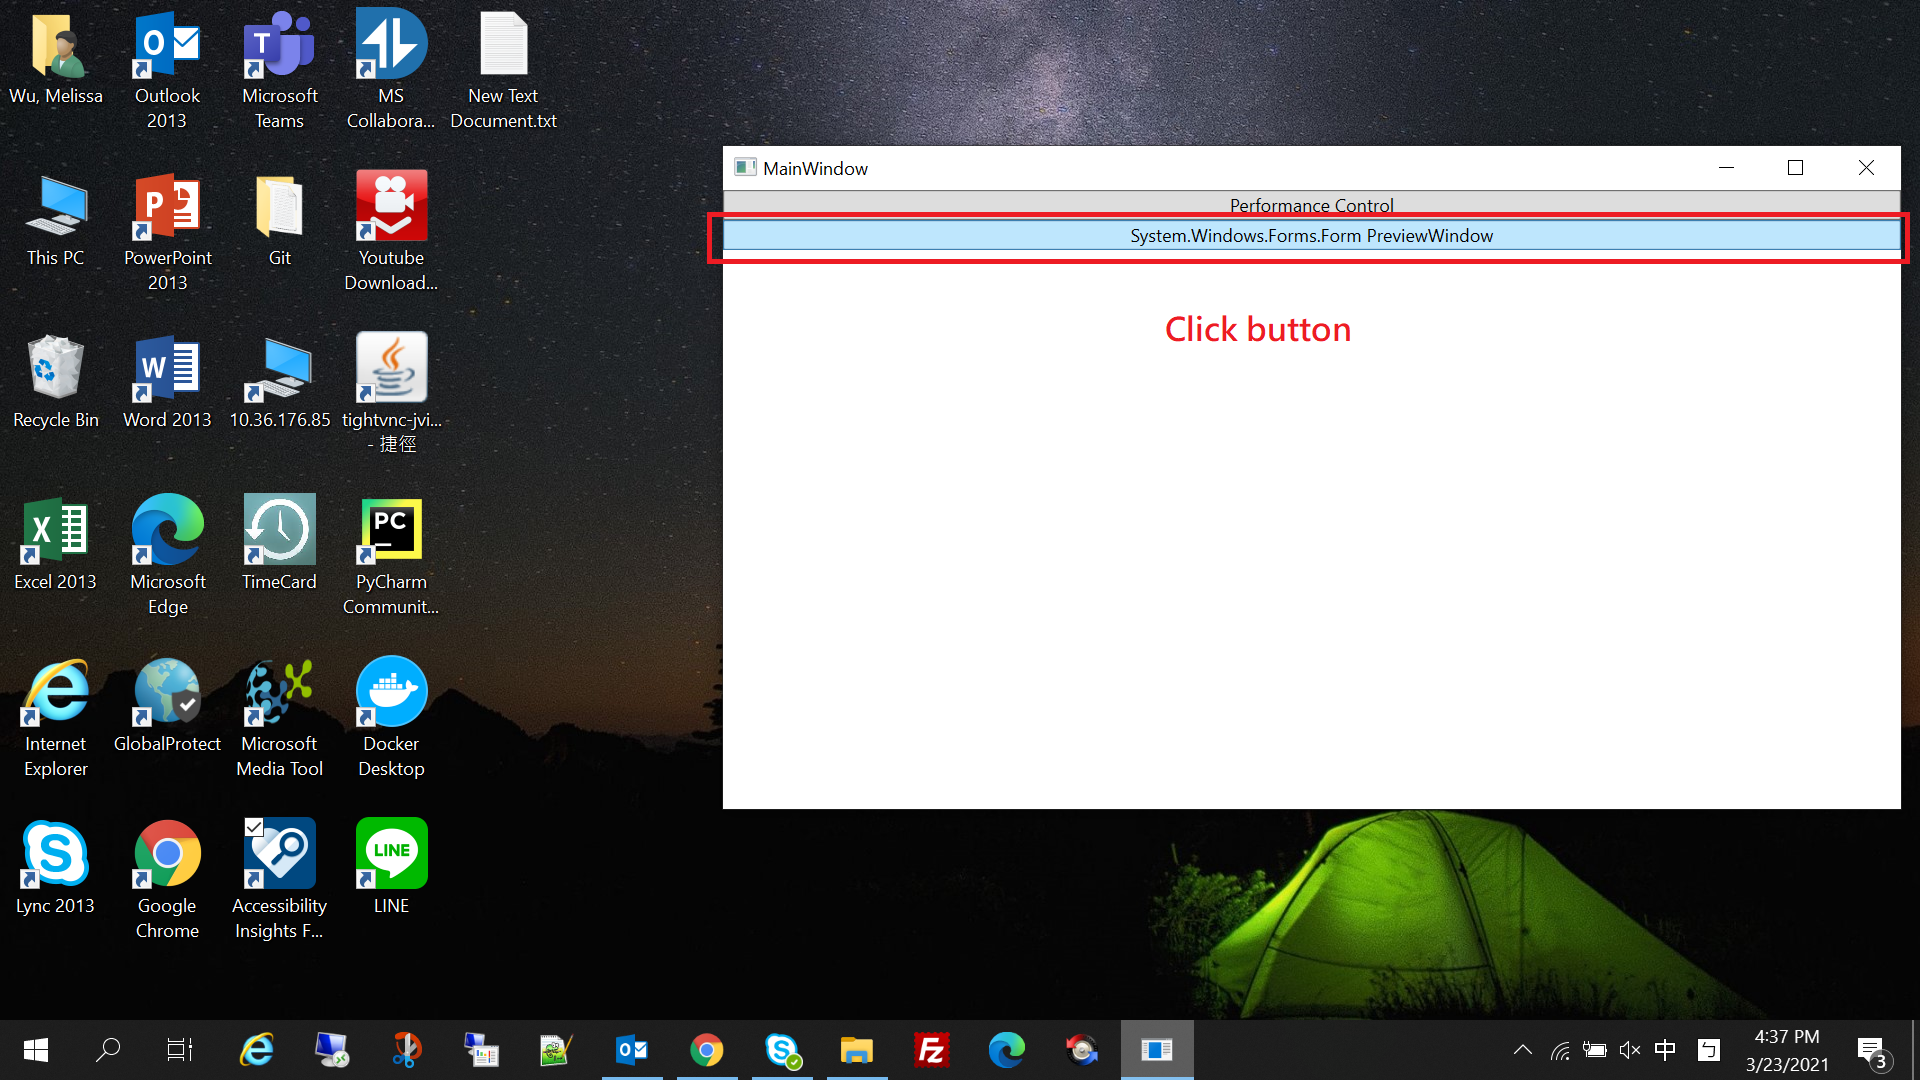Launch Microsoft Teams from the desktop
1920x1080 pixels.
pos(279,45)
